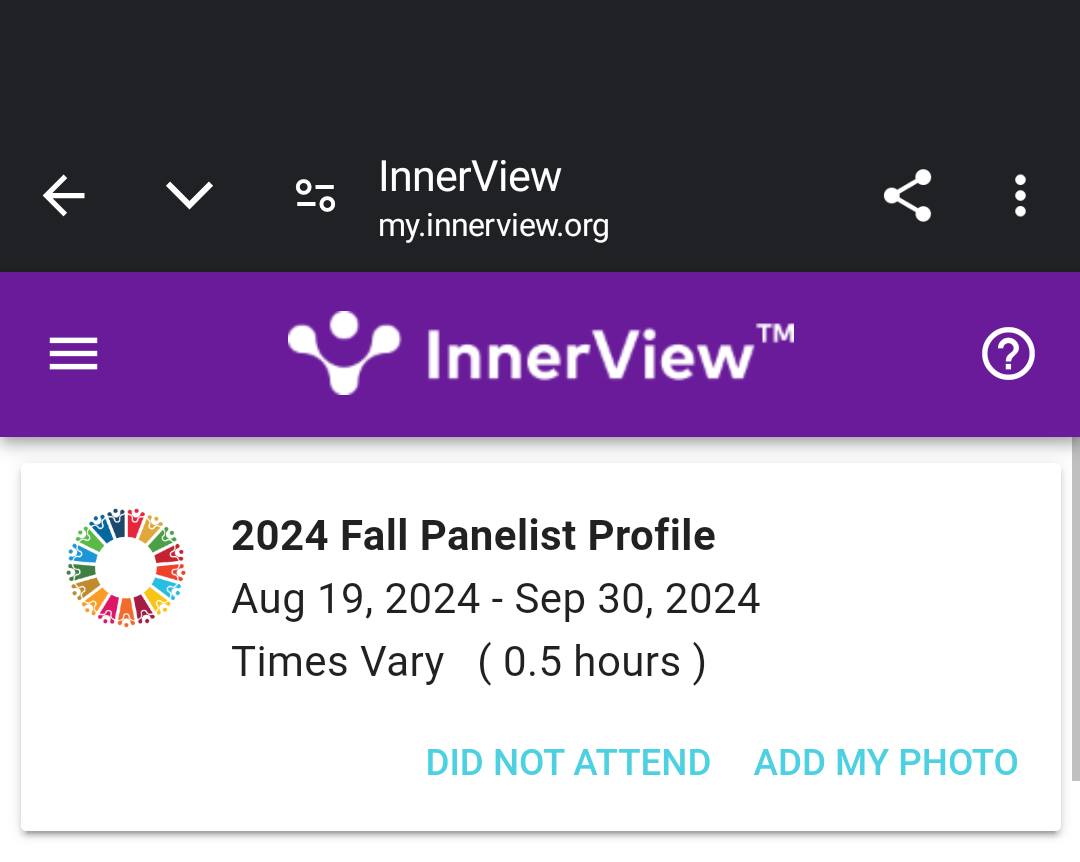1080x862 pixels.
Task: Click the Times Vary text
Action: click(338, 662)
